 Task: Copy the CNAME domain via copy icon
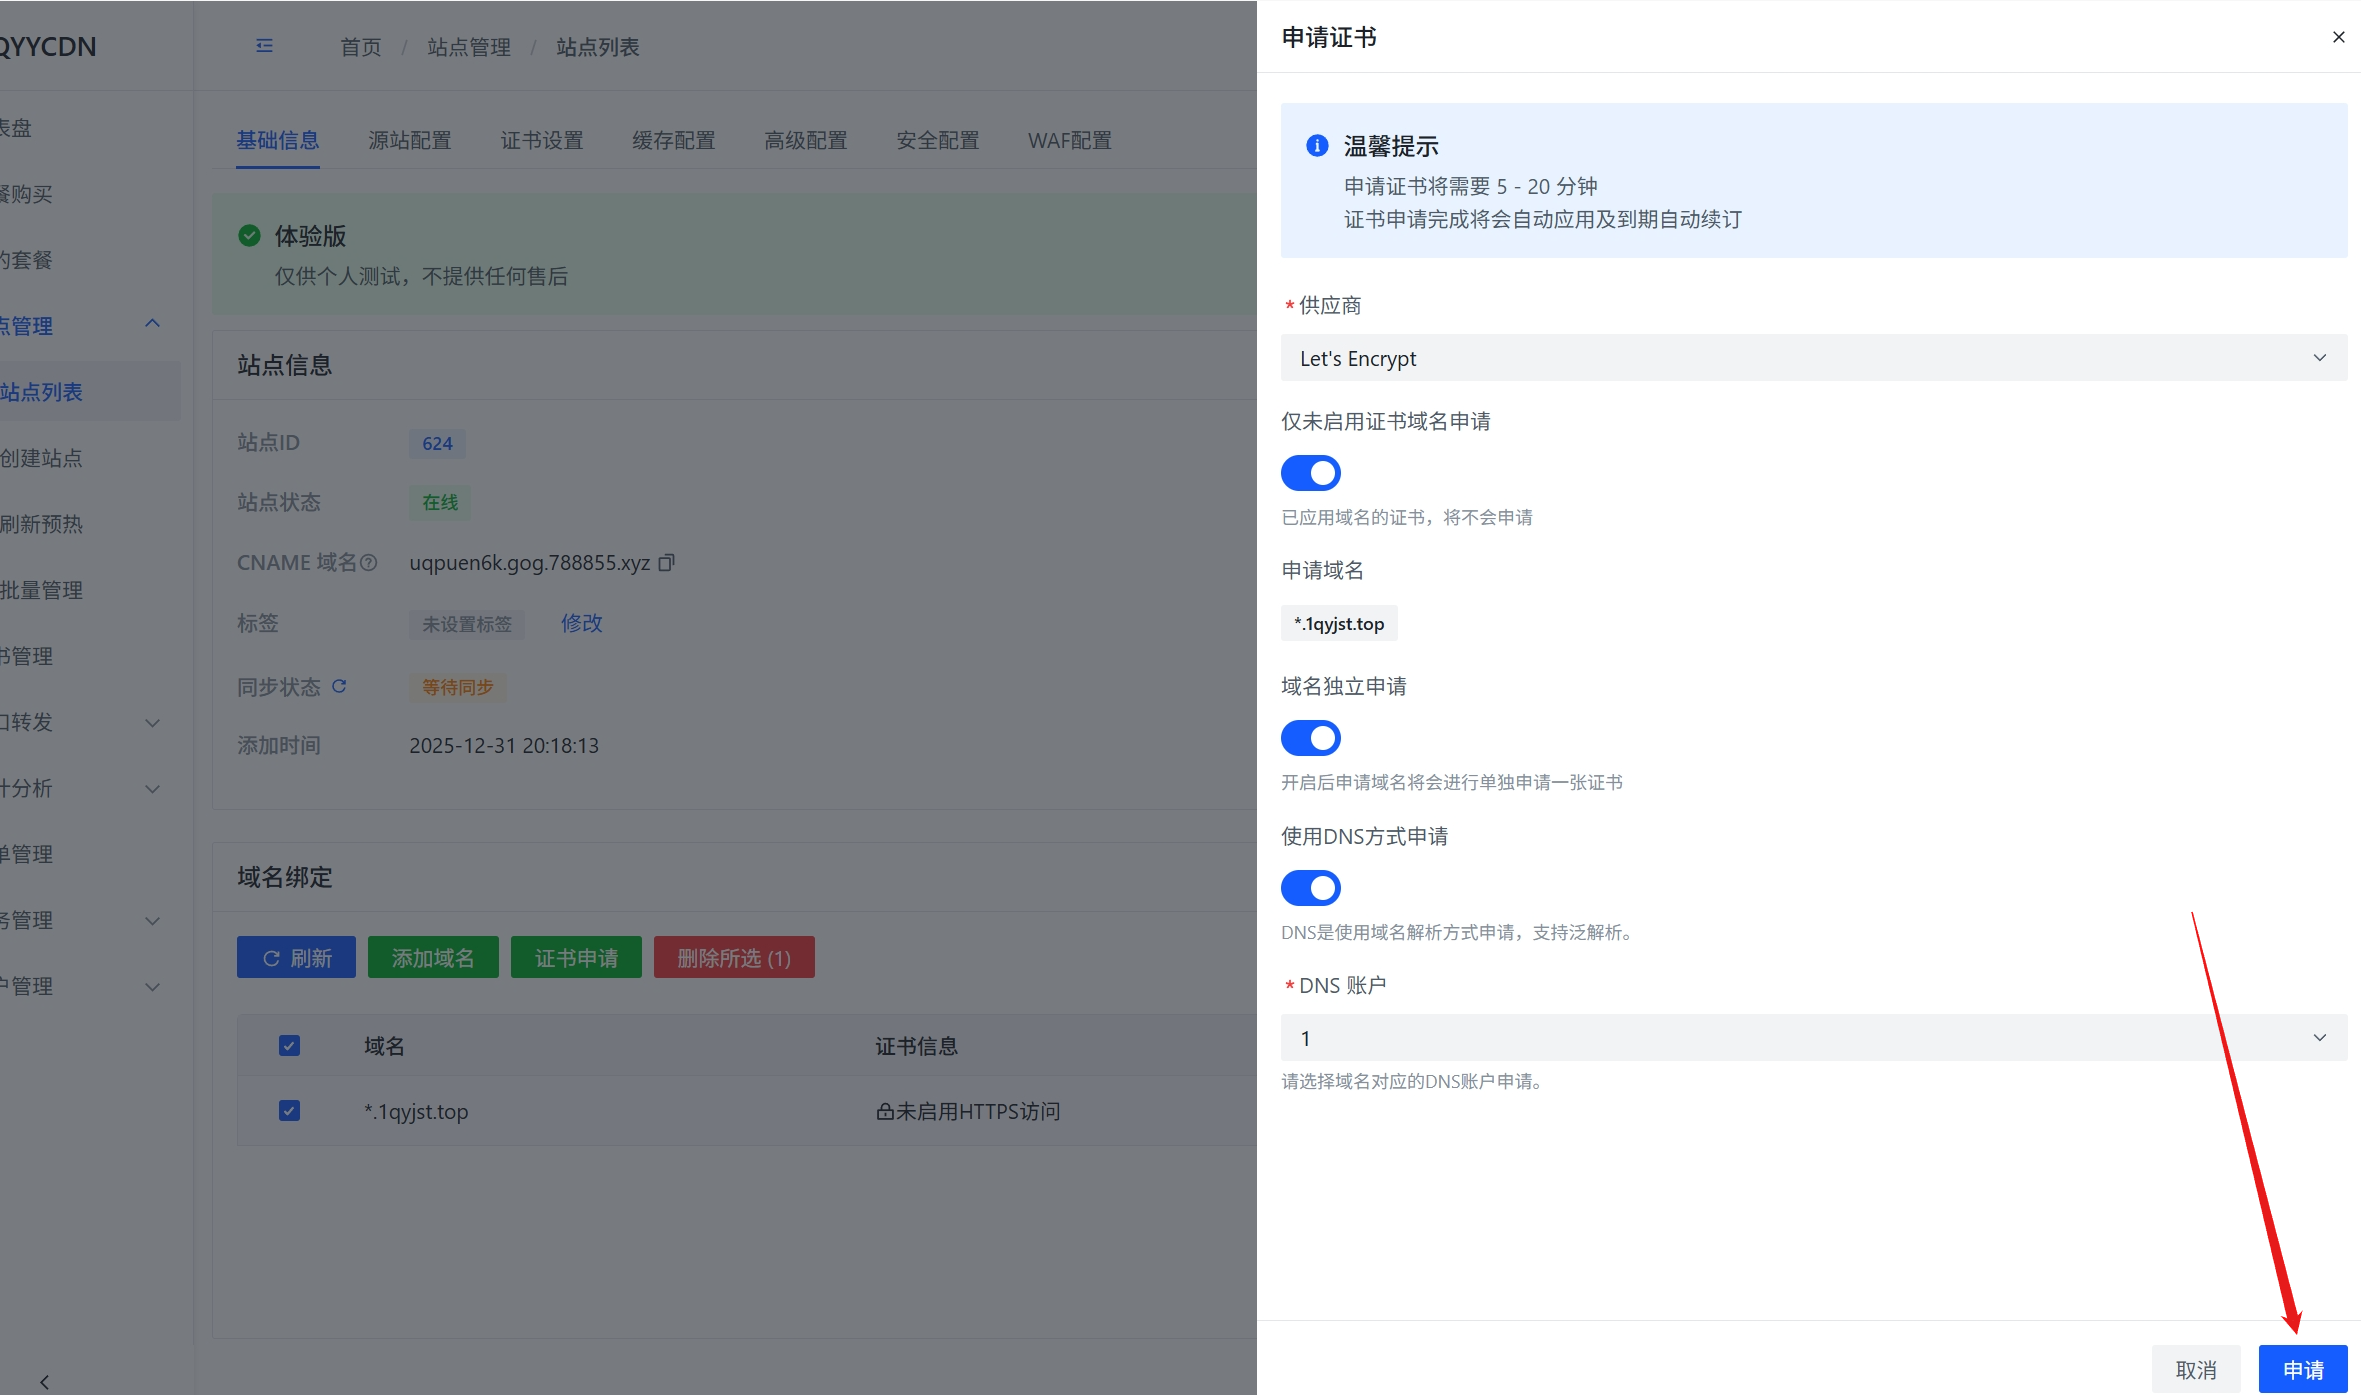(x=667, y=562)
